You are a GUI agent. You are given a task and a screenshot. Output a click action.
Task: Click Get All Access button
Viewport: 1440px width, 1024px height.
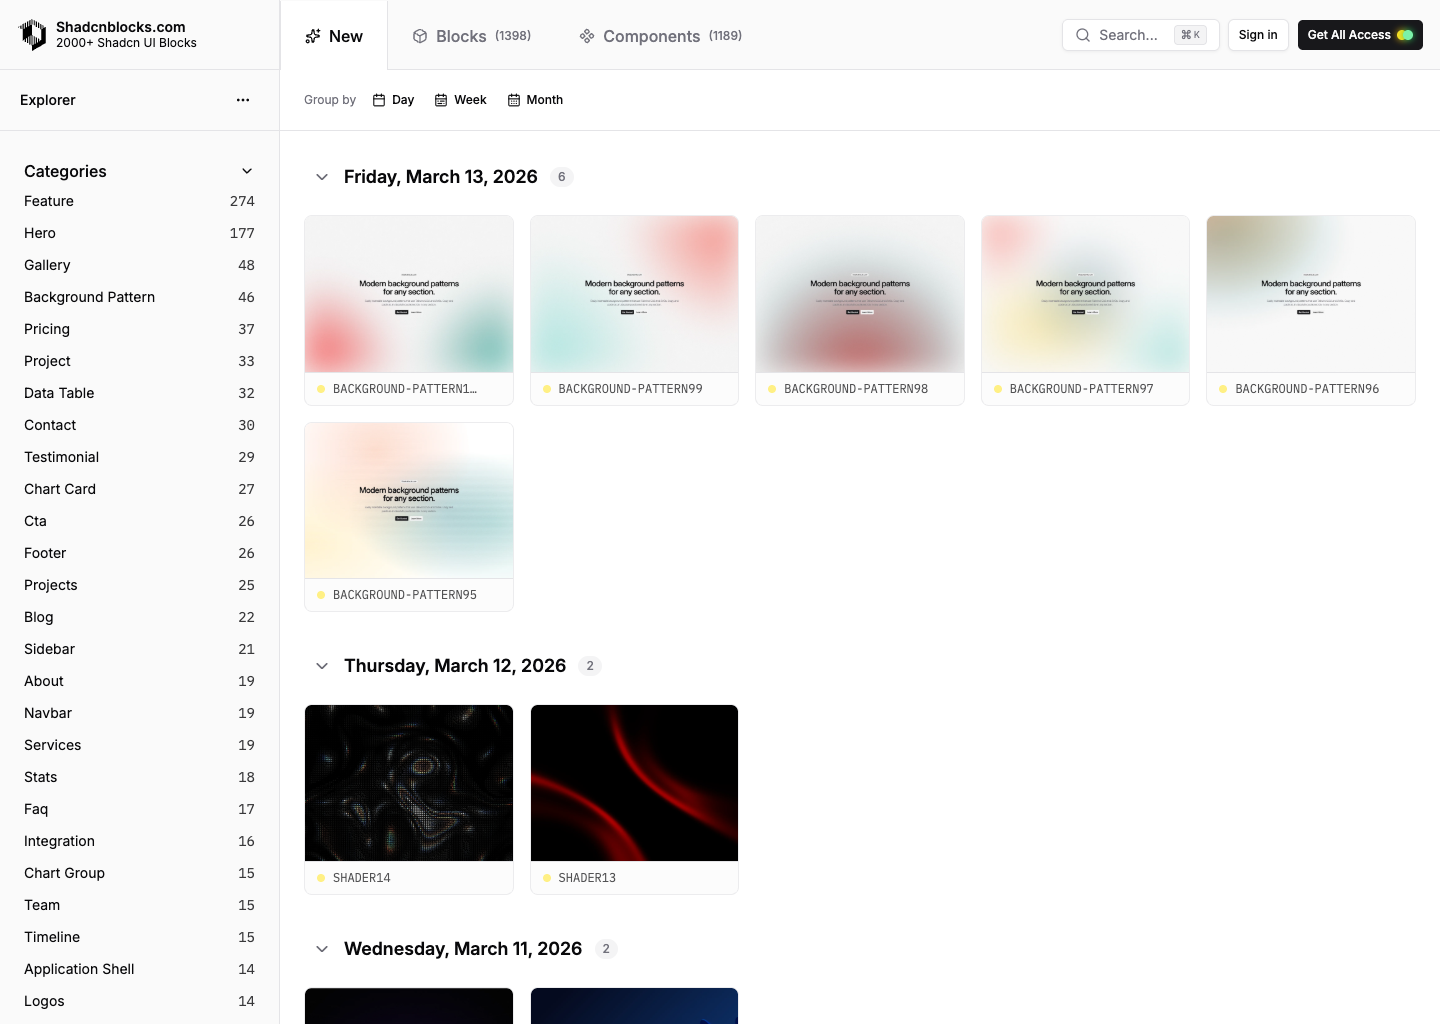coord(1359,35)
